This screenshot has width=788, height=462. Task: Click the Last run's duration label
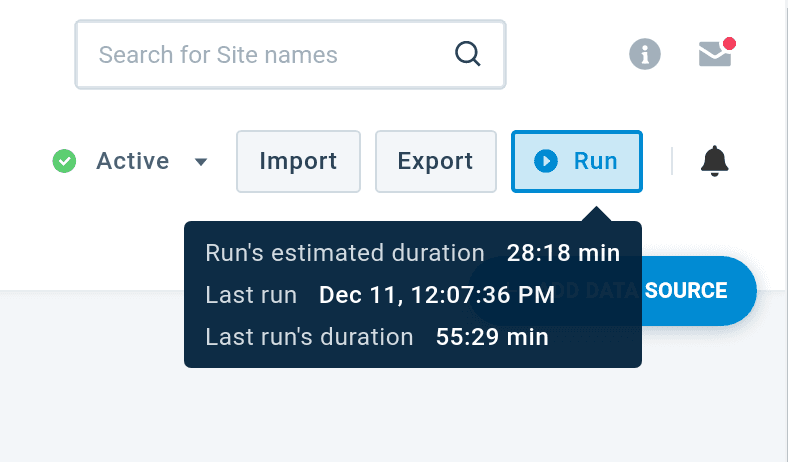click(309, 337)
